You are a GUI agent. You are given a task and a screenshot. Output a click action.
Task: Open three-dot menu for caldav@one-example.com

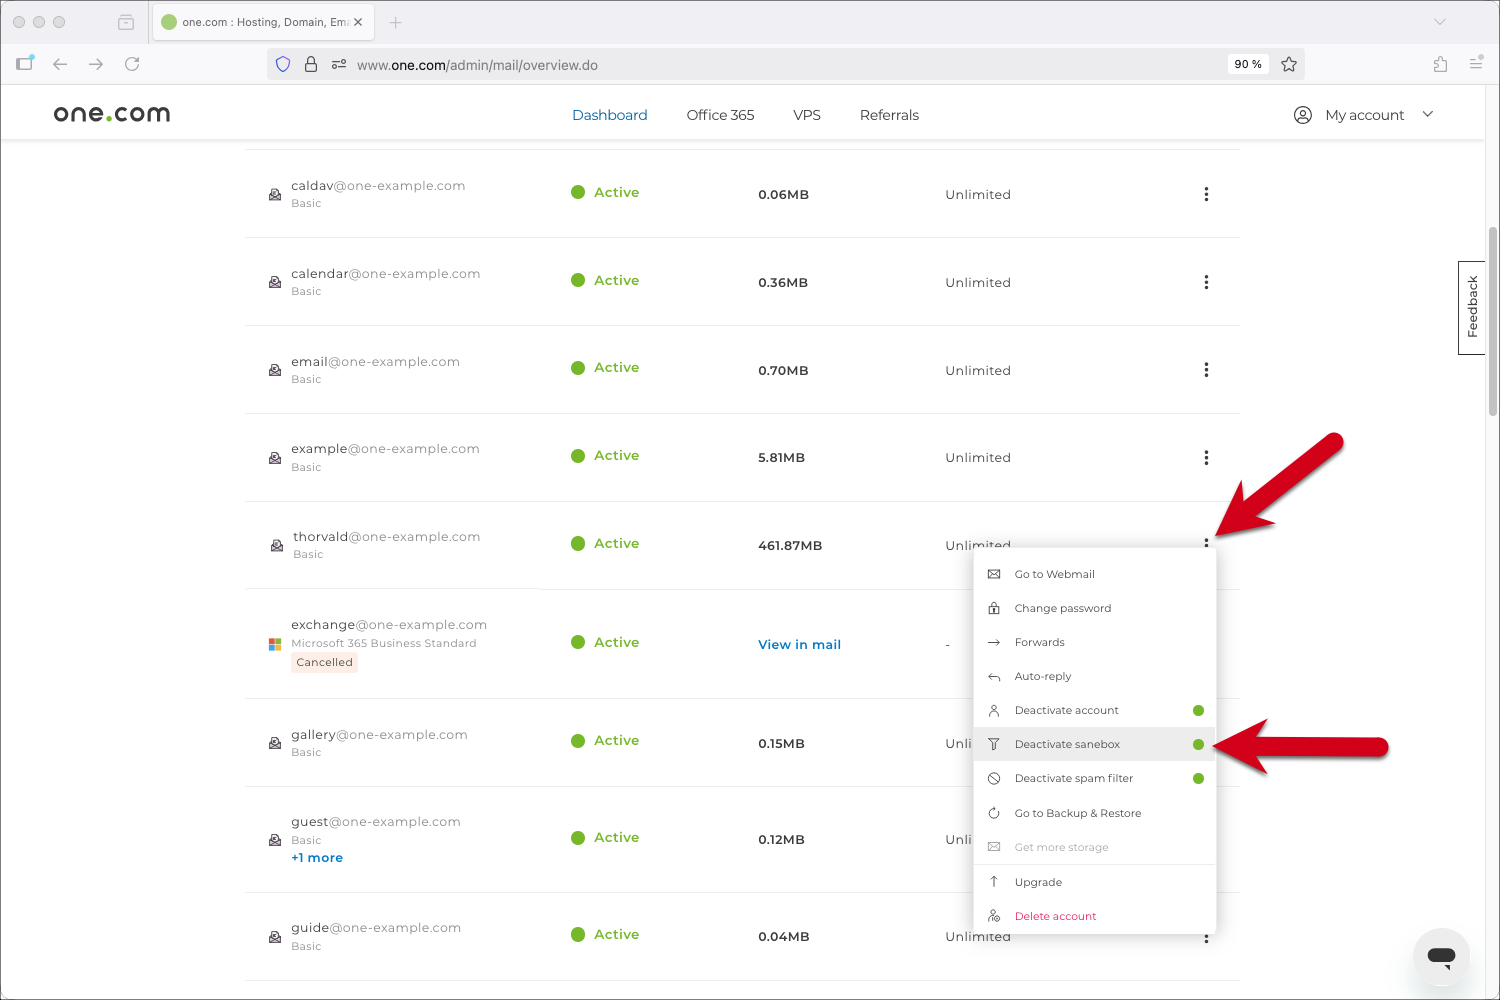(x=1206, y=194)
